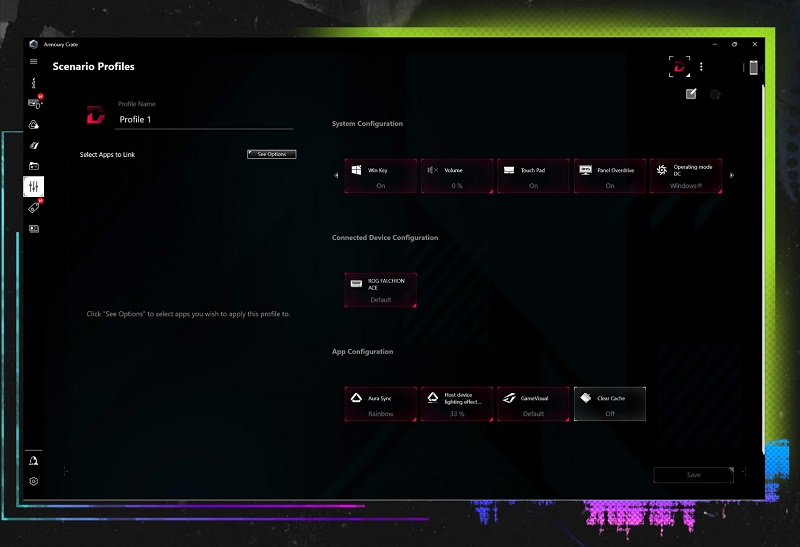Restore down the Armoury Crate window
The height and width of the screenshot is (547, 800).
pos(734,44)
